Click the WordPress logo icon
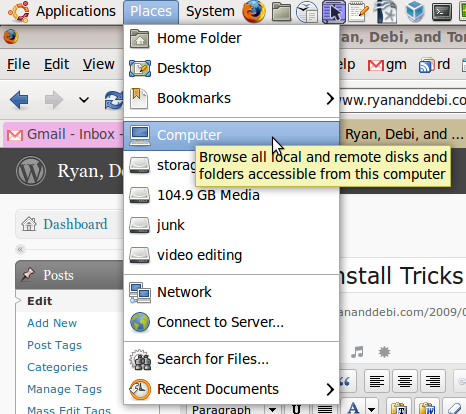The width and height of the screenshot is (466, 414). [31, 171]
